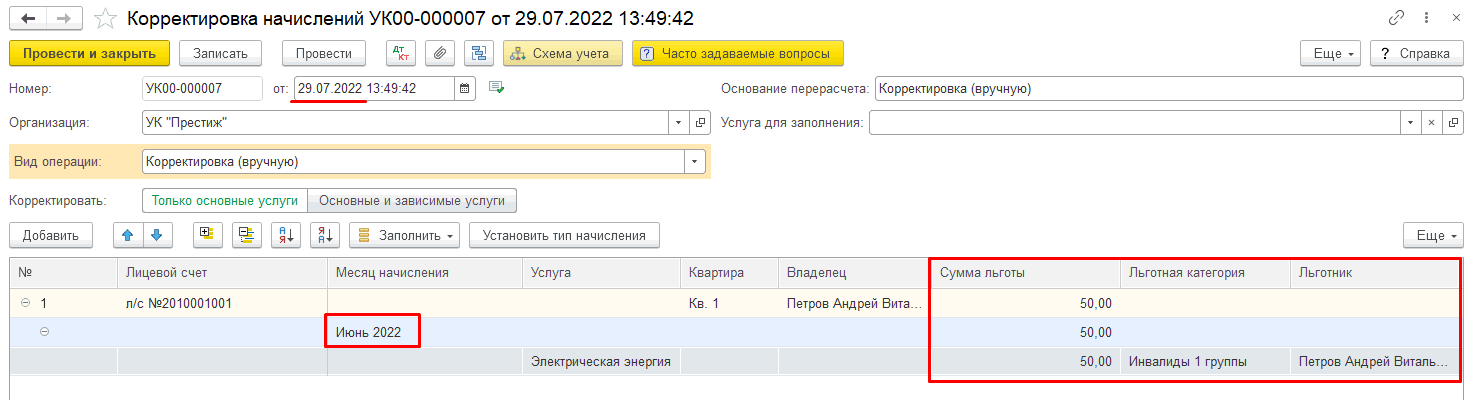Open the 'Организация' dropdown list

[677, 123]
